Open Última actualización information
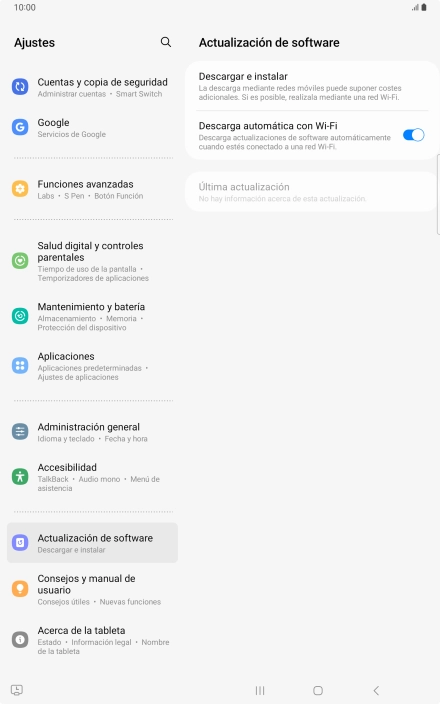 click(x=312, y=192)
